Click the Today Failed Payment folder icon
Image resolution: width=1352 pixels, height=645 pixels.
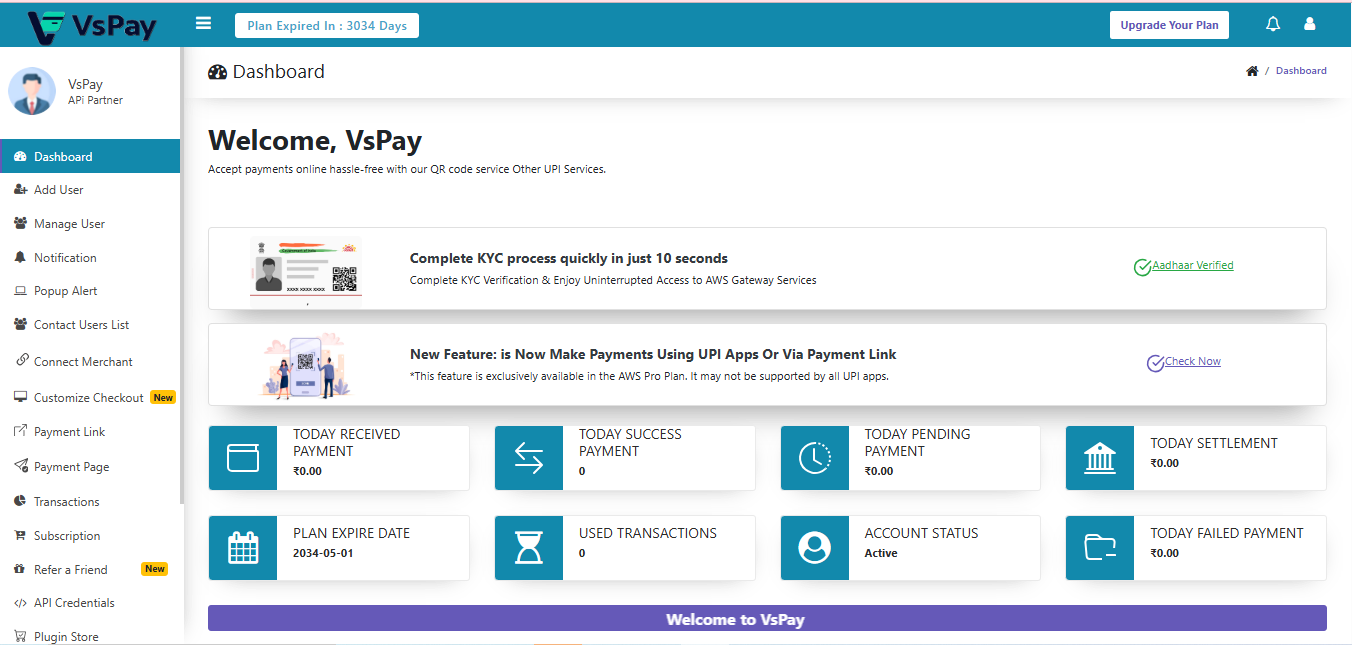[1100, 548]
